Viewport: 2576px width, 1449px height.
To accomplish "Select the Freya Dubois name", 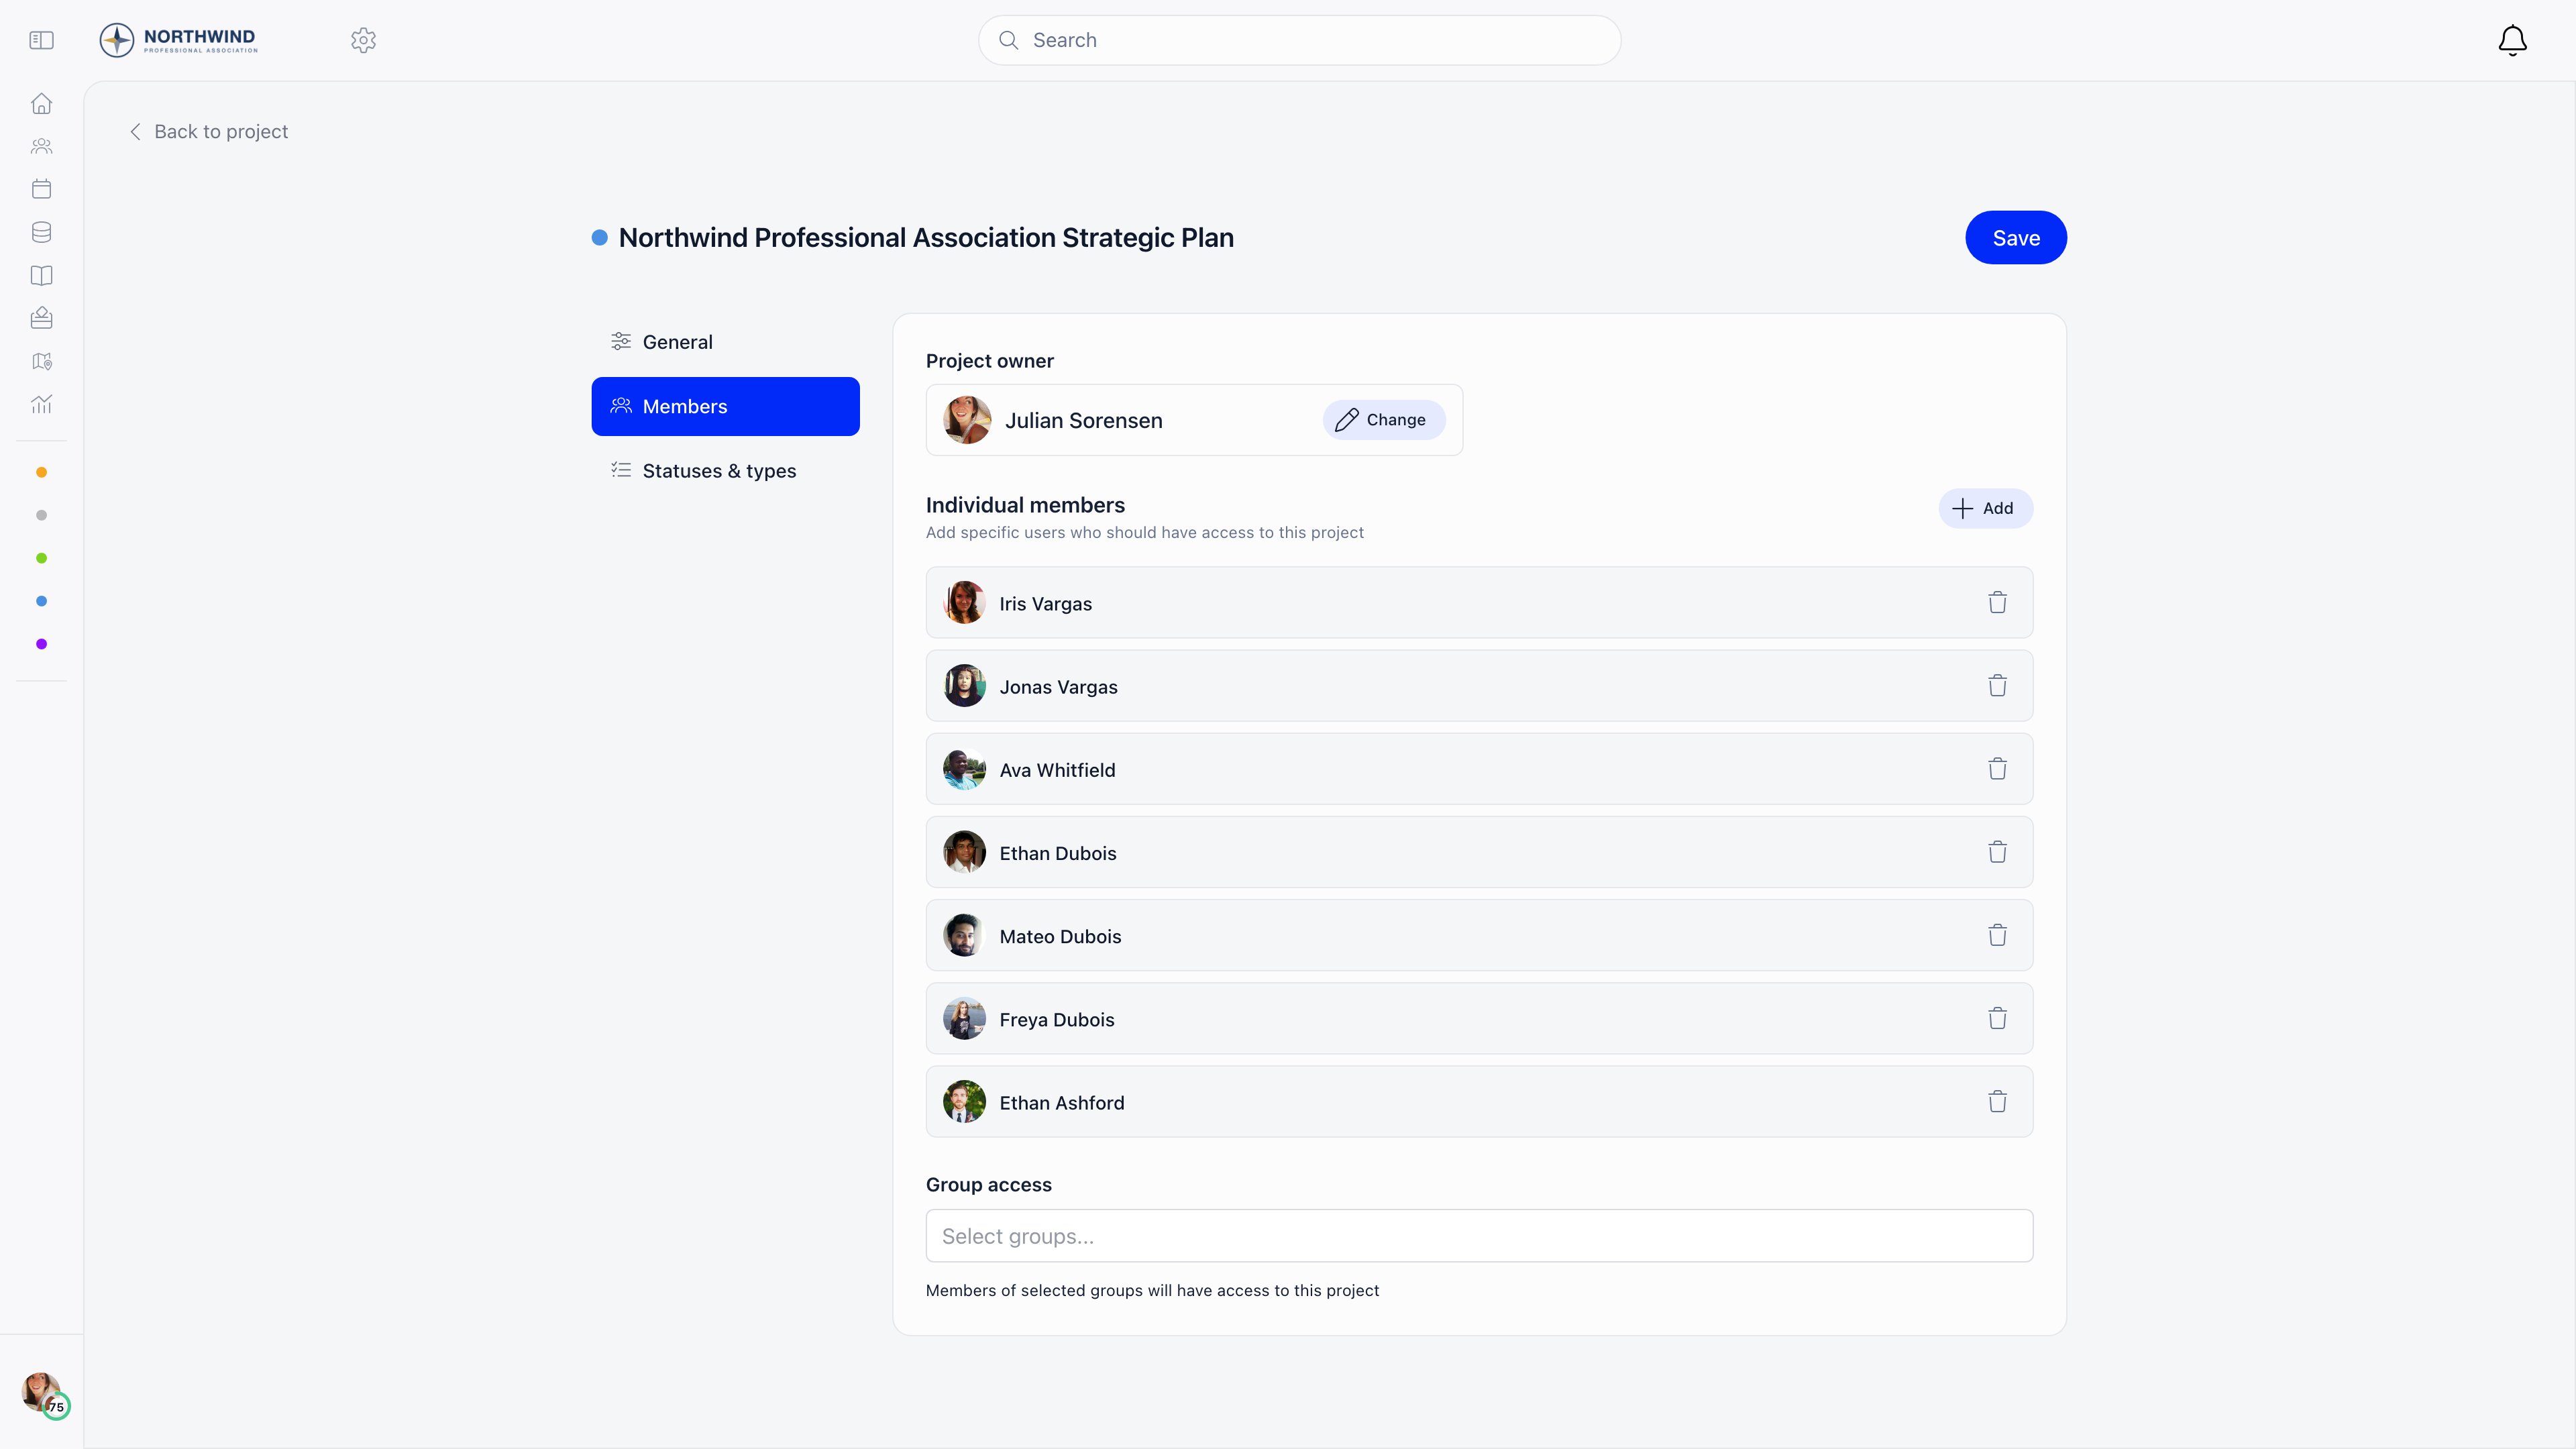I will (x=1056, y=1019).
